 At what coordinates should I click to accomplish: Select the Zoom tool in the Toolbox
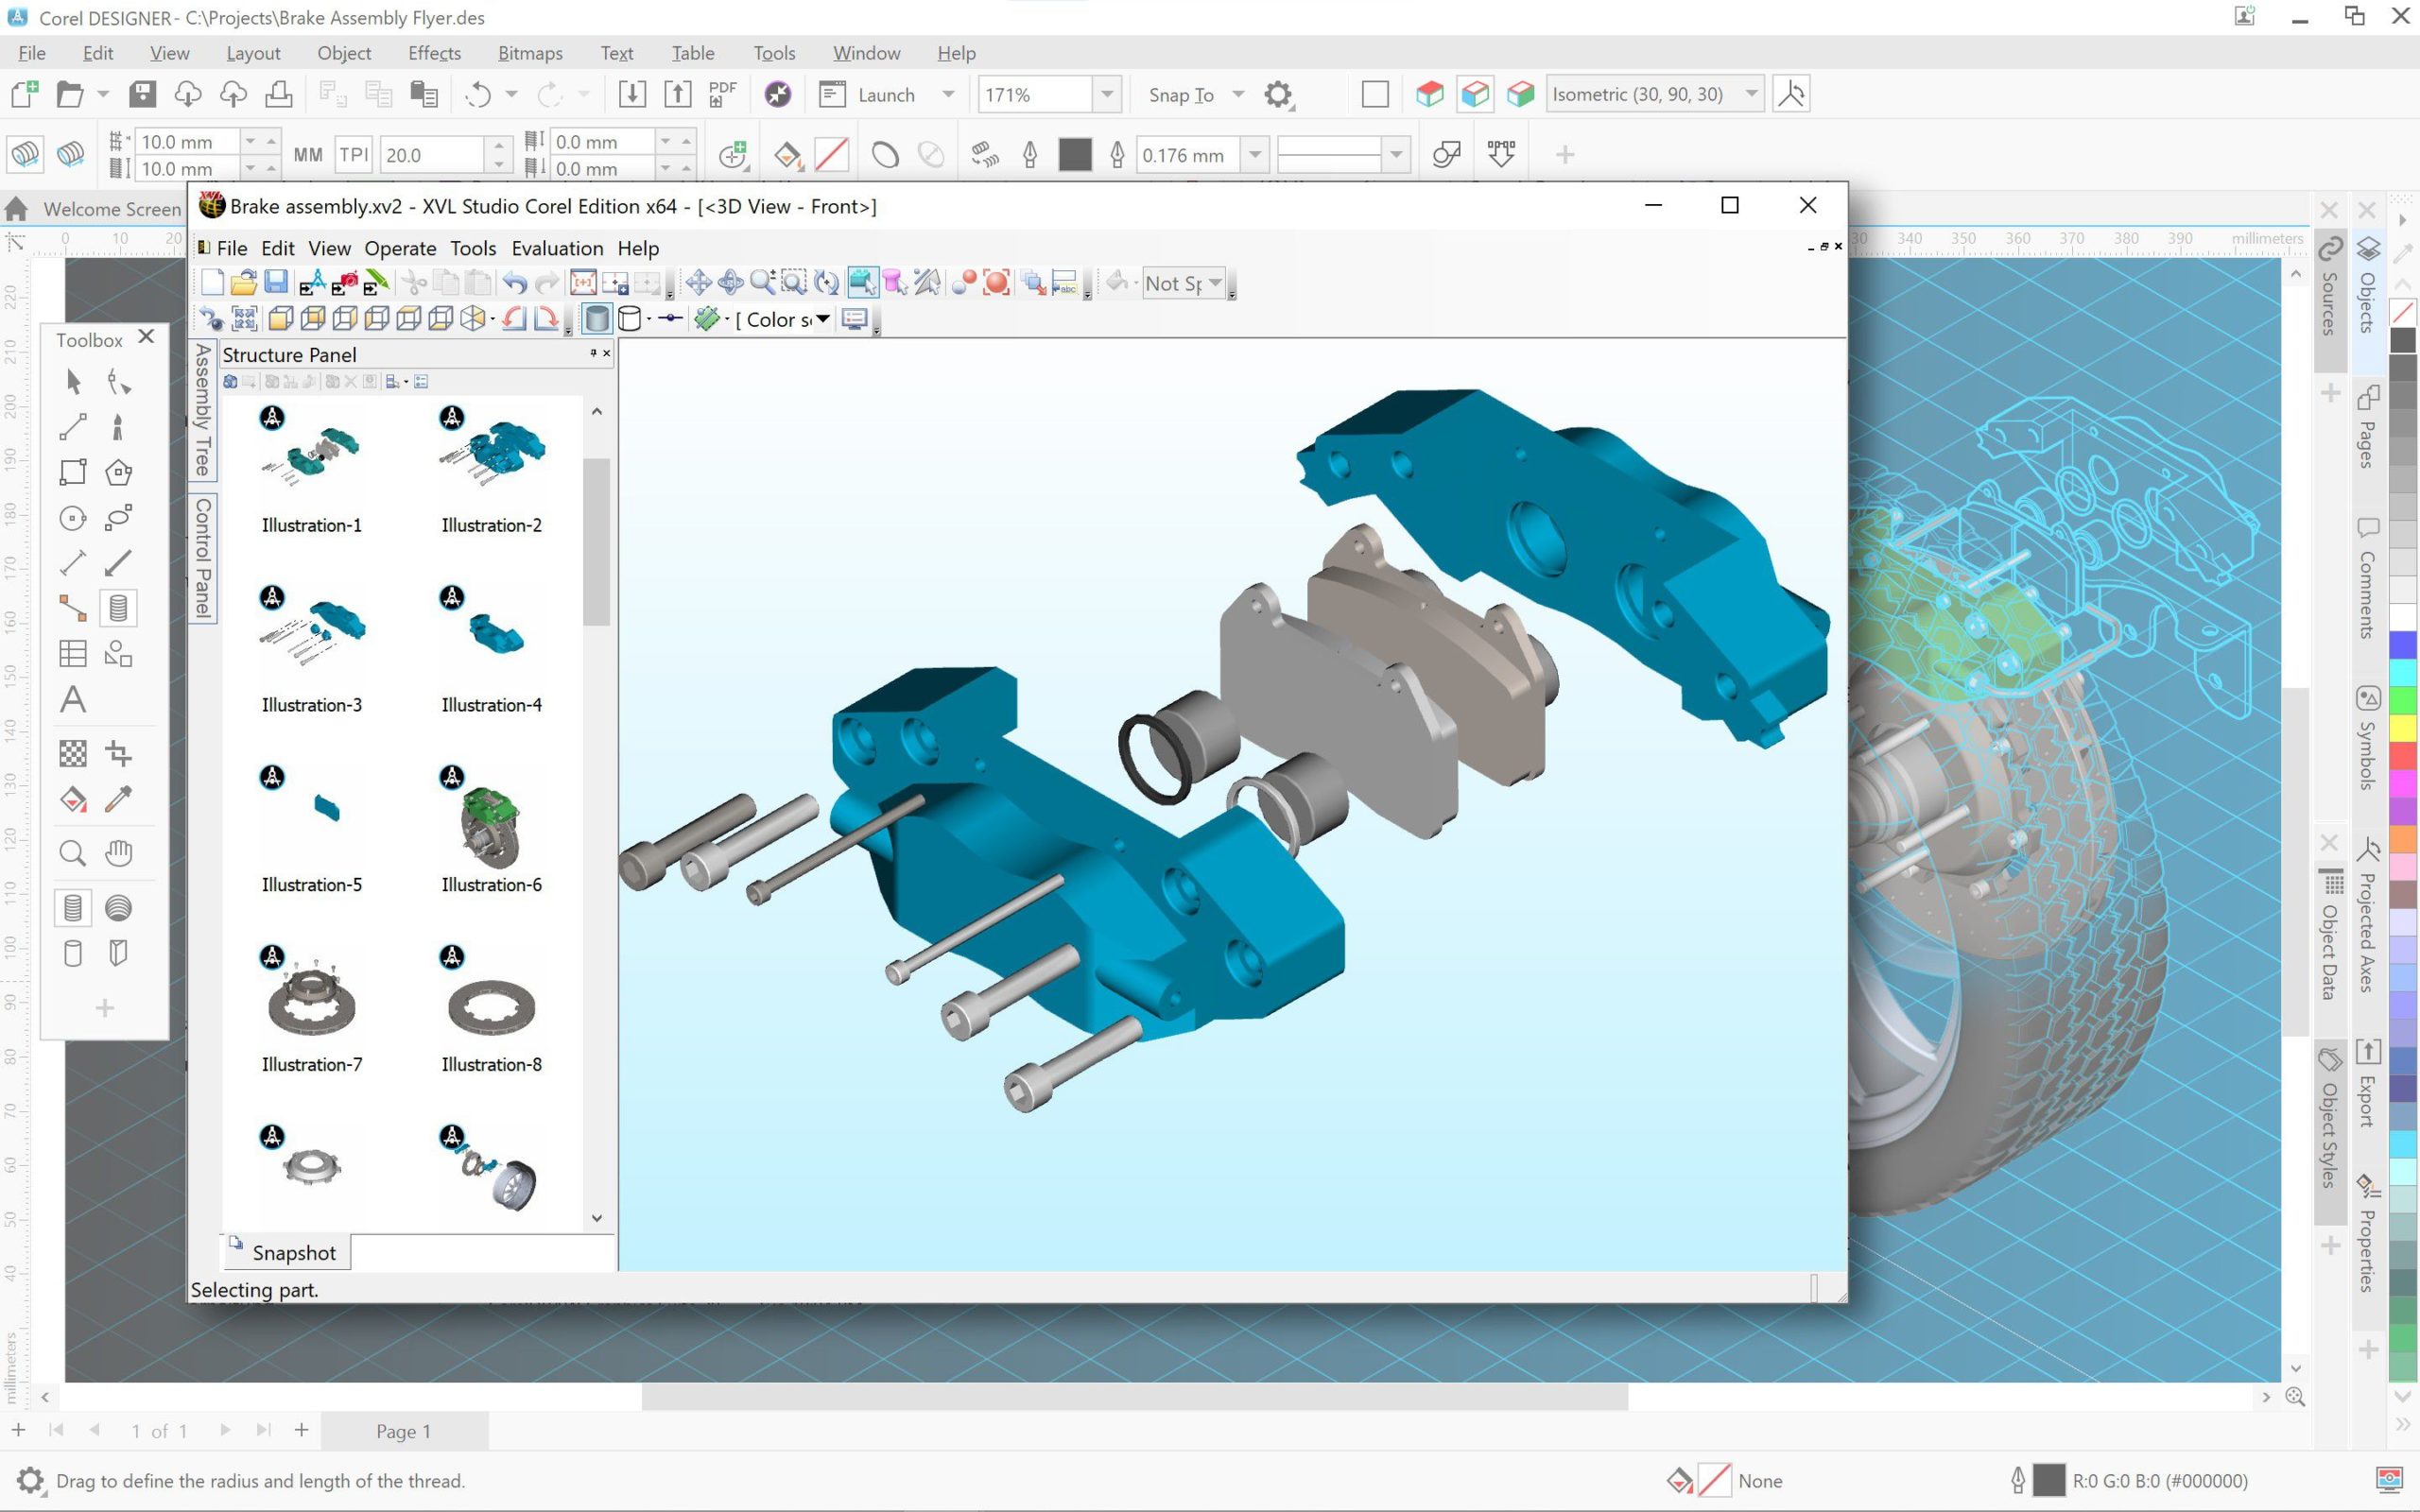72,852
